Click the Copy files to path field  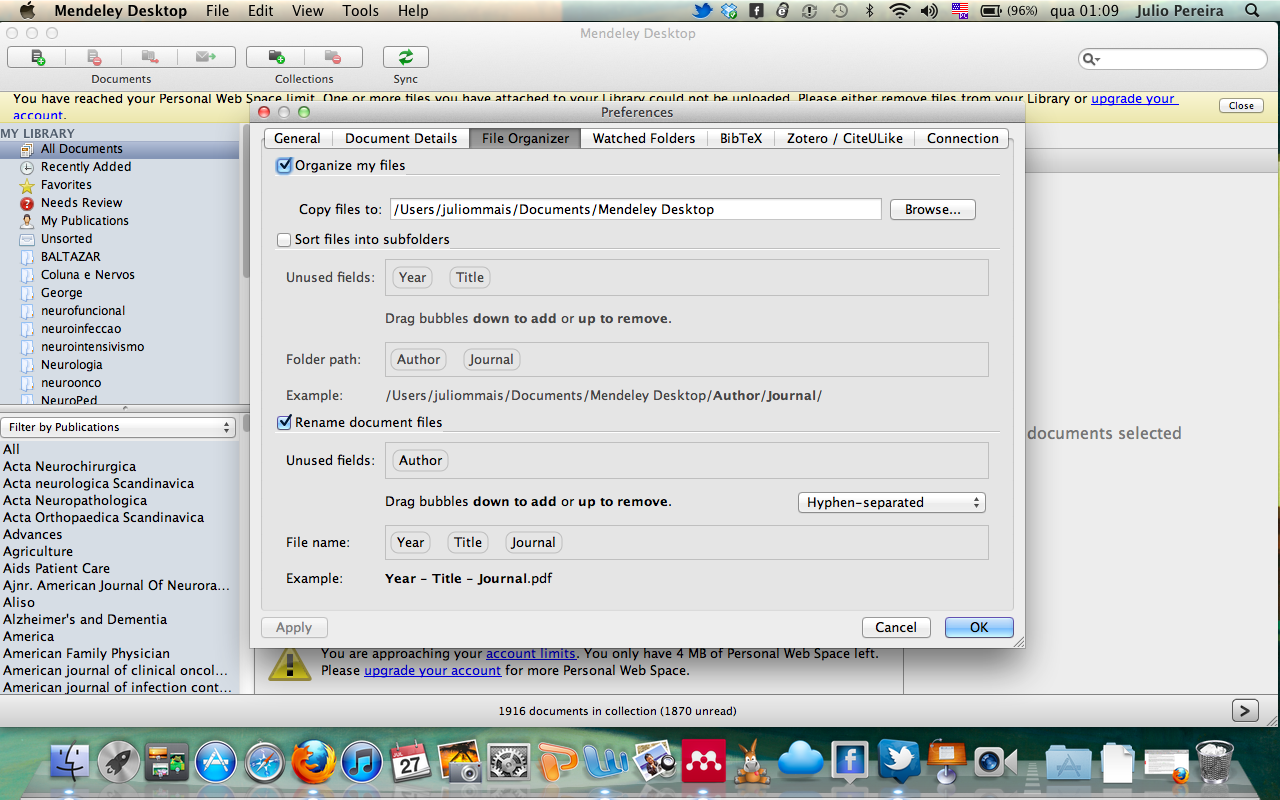(635, 209)
